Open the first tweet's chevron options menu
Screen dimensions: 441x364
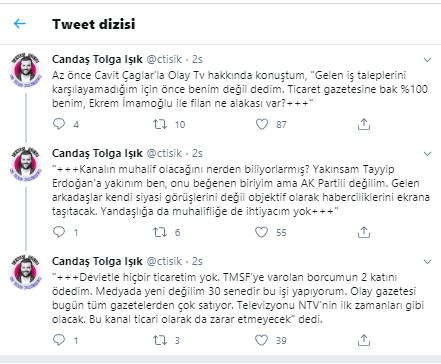[427, 60]
